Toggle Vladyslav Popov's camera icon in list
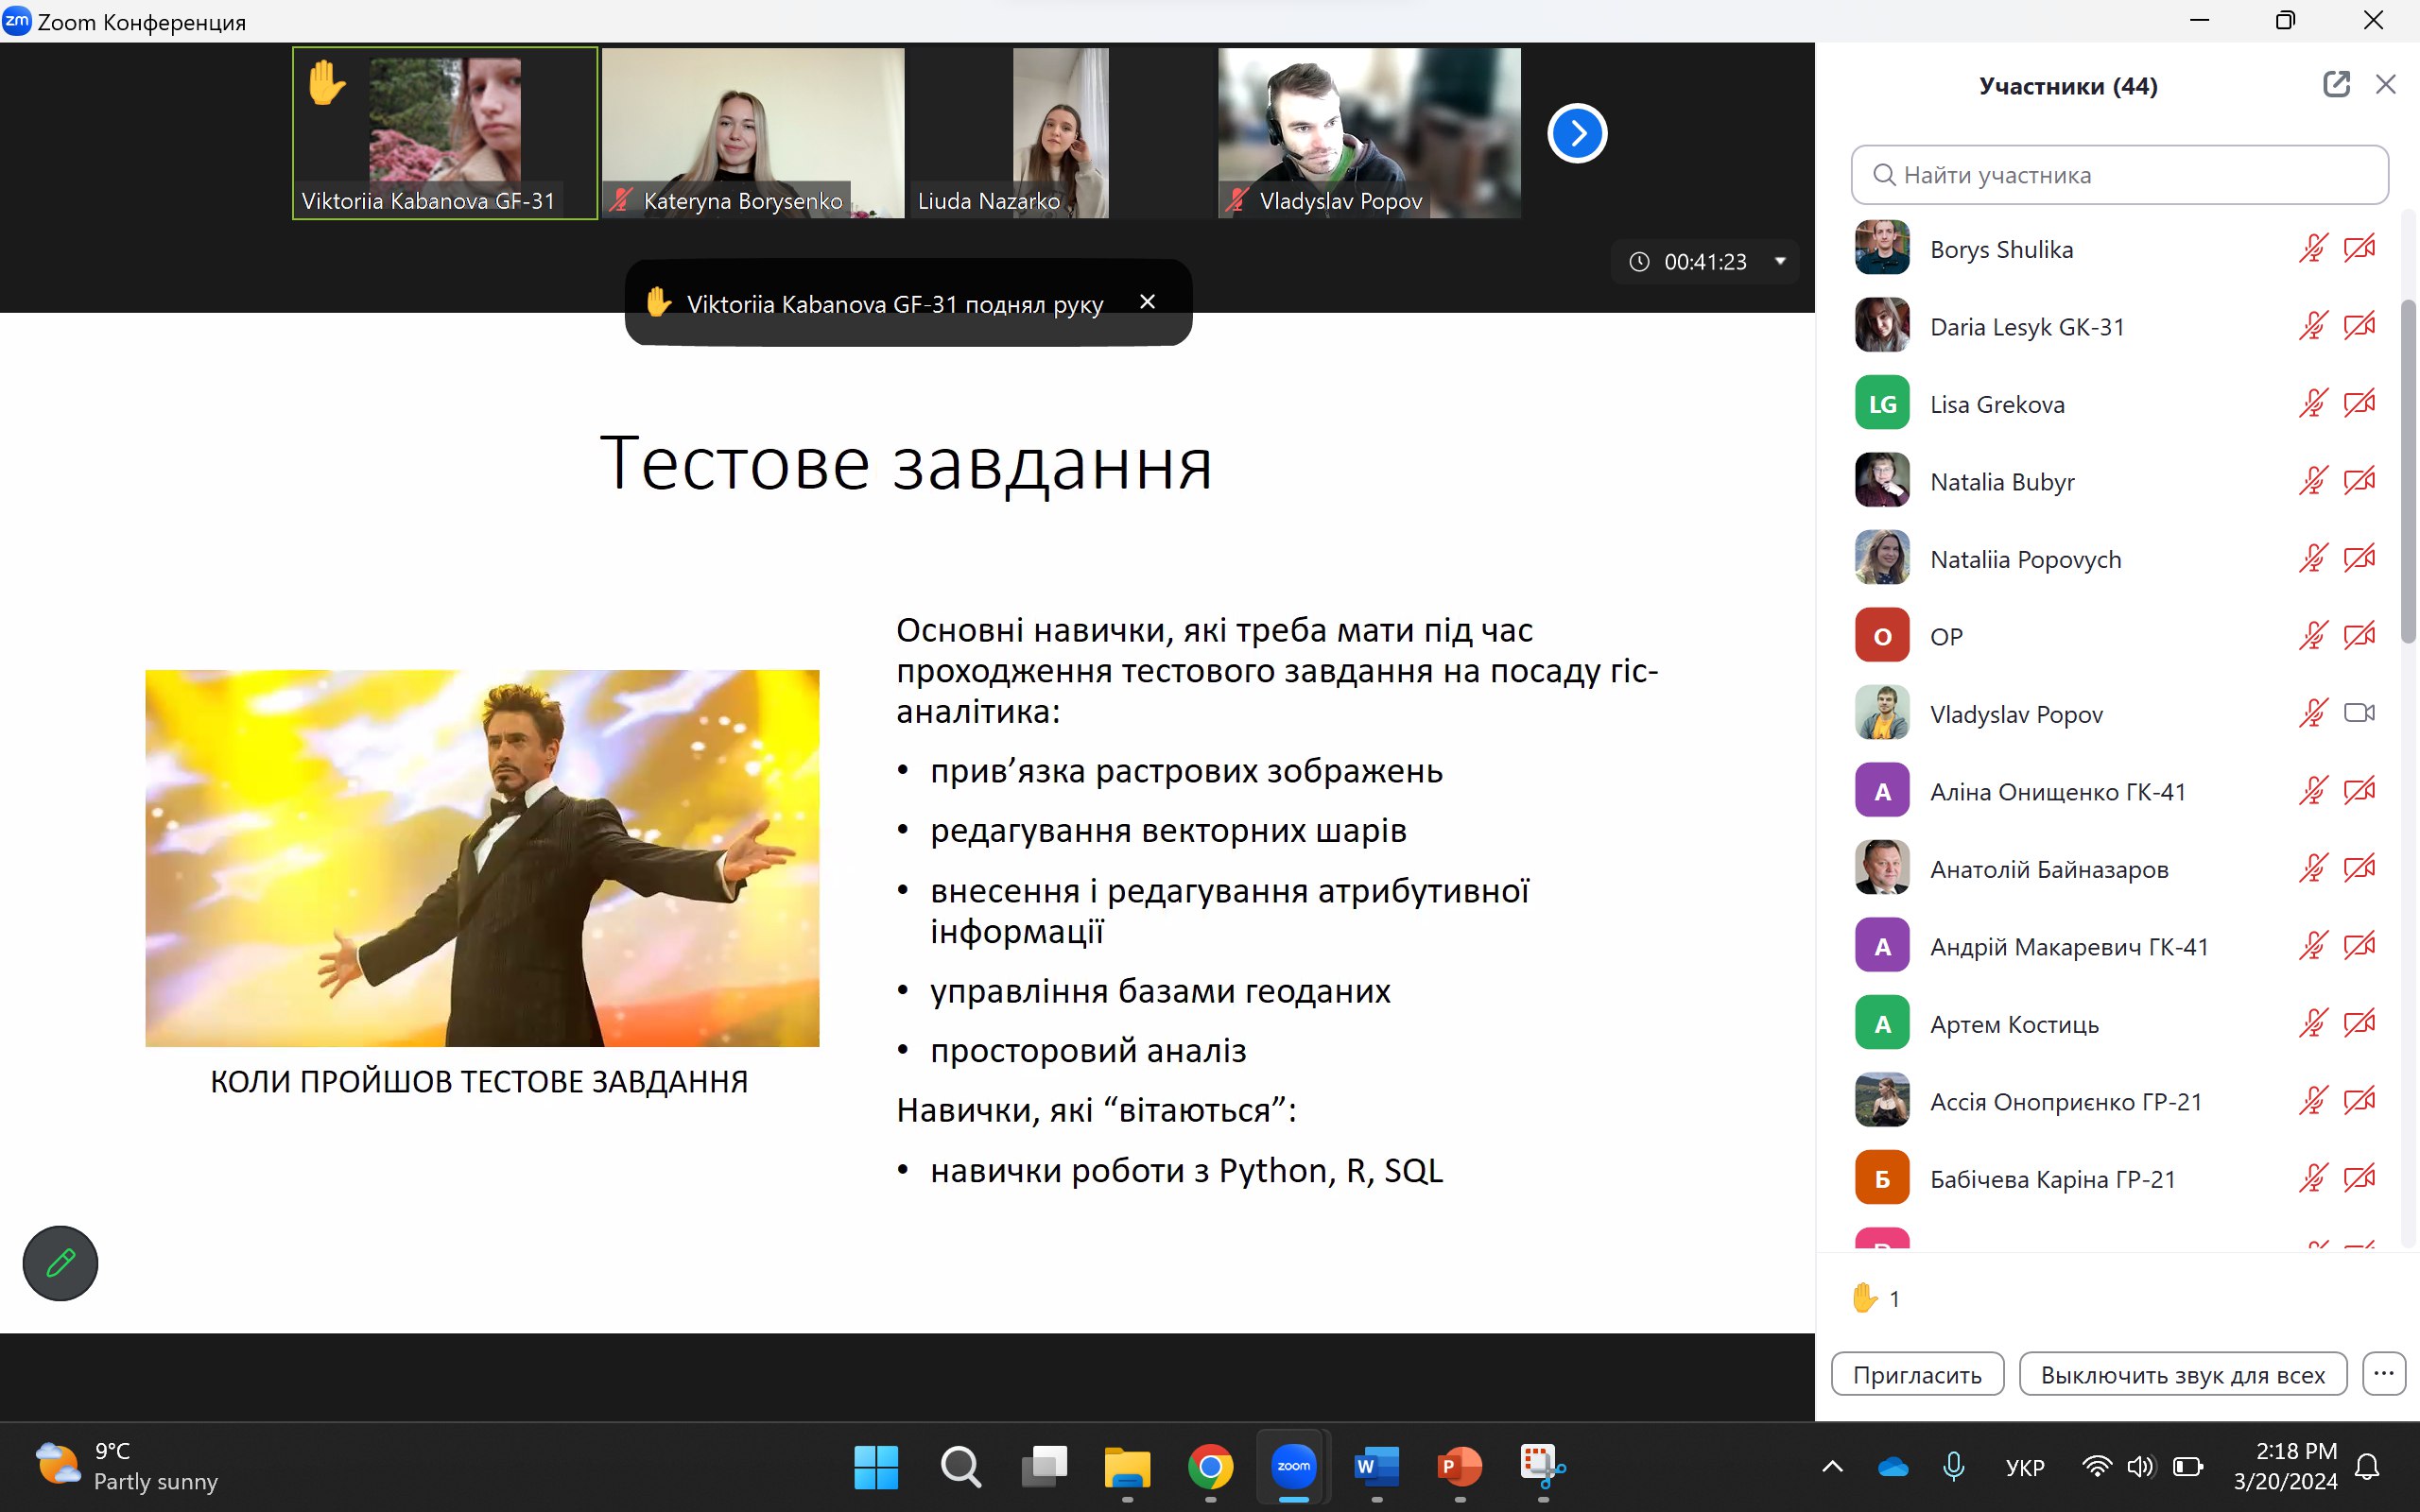Screen dimensions: 2420x1512 (x=2359, y=713)
